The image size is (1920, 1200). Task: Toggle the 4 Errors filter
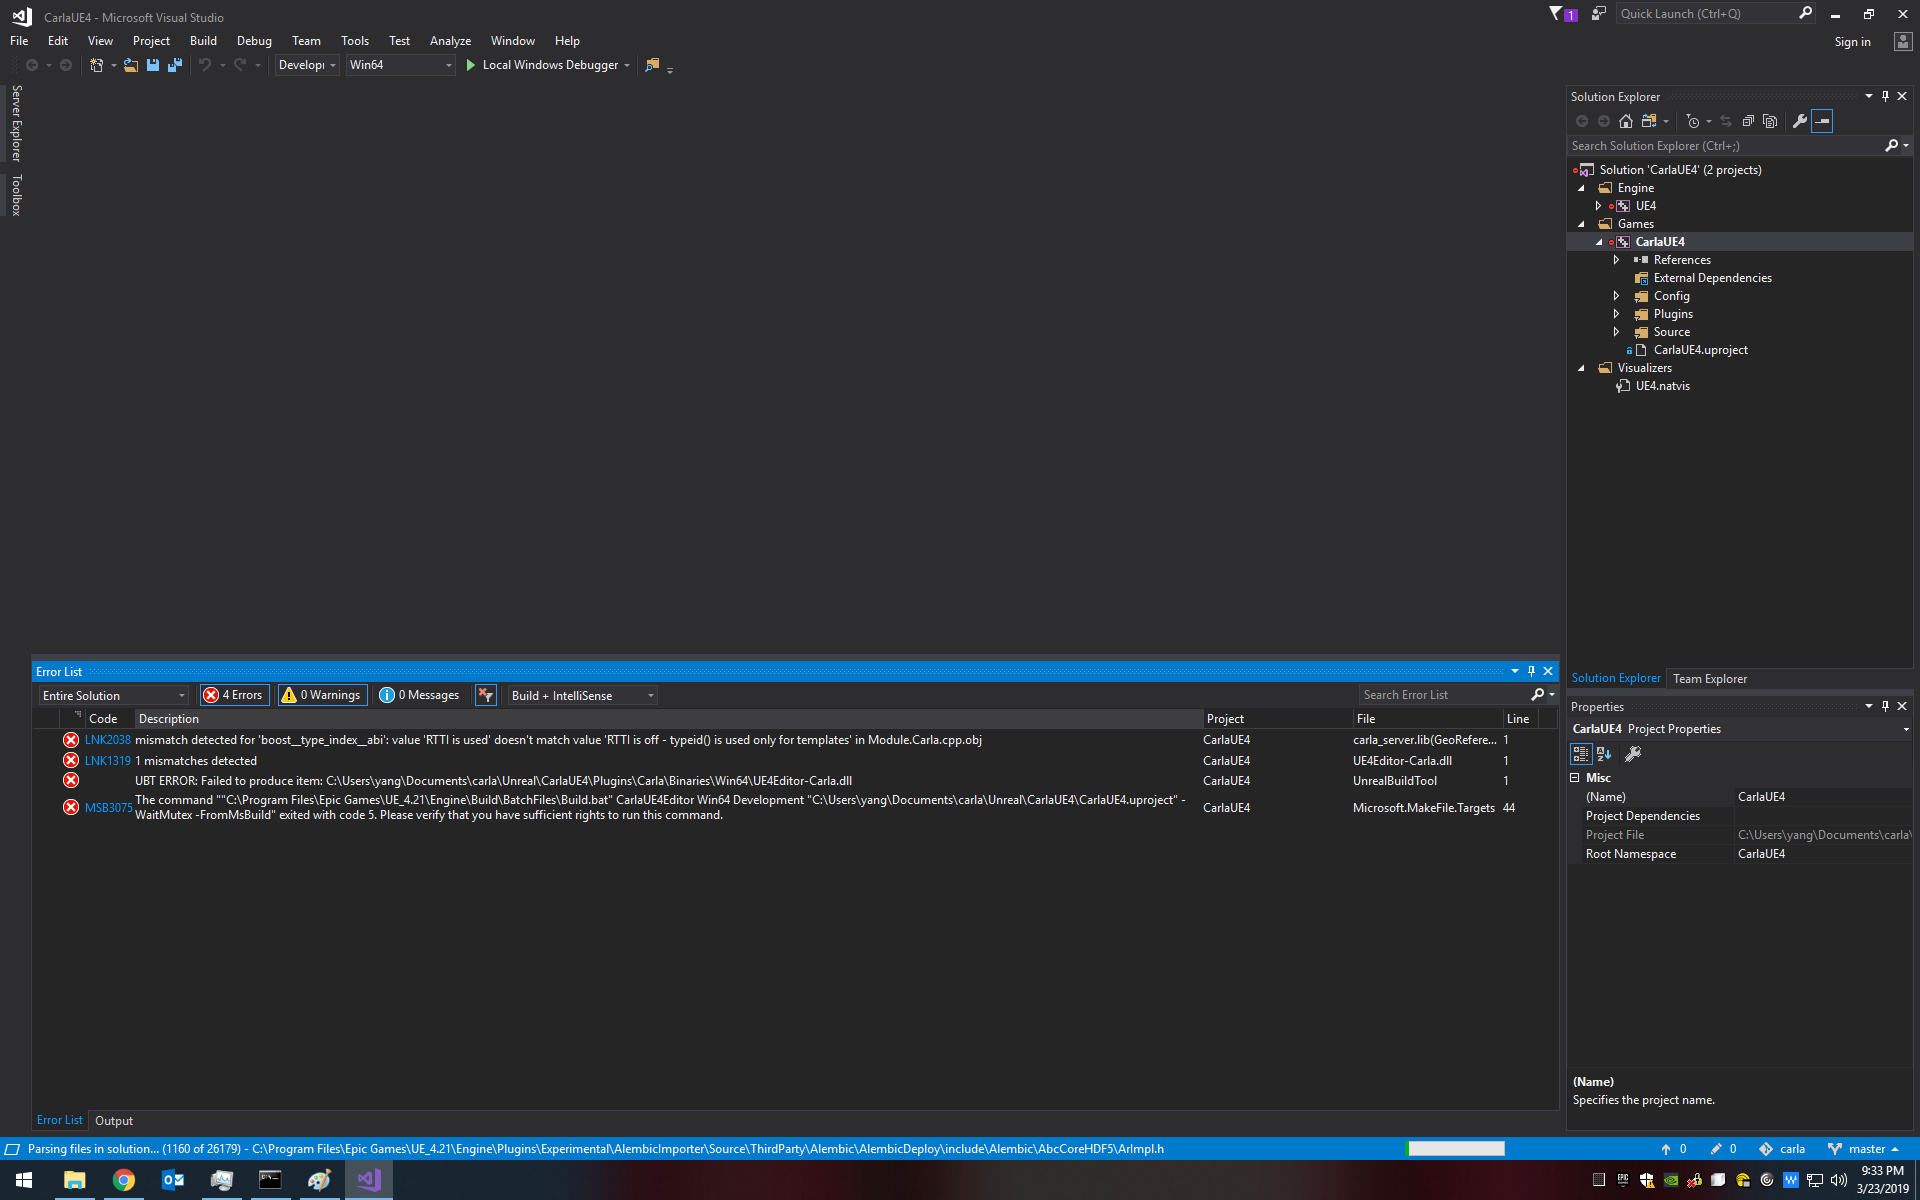235,695
